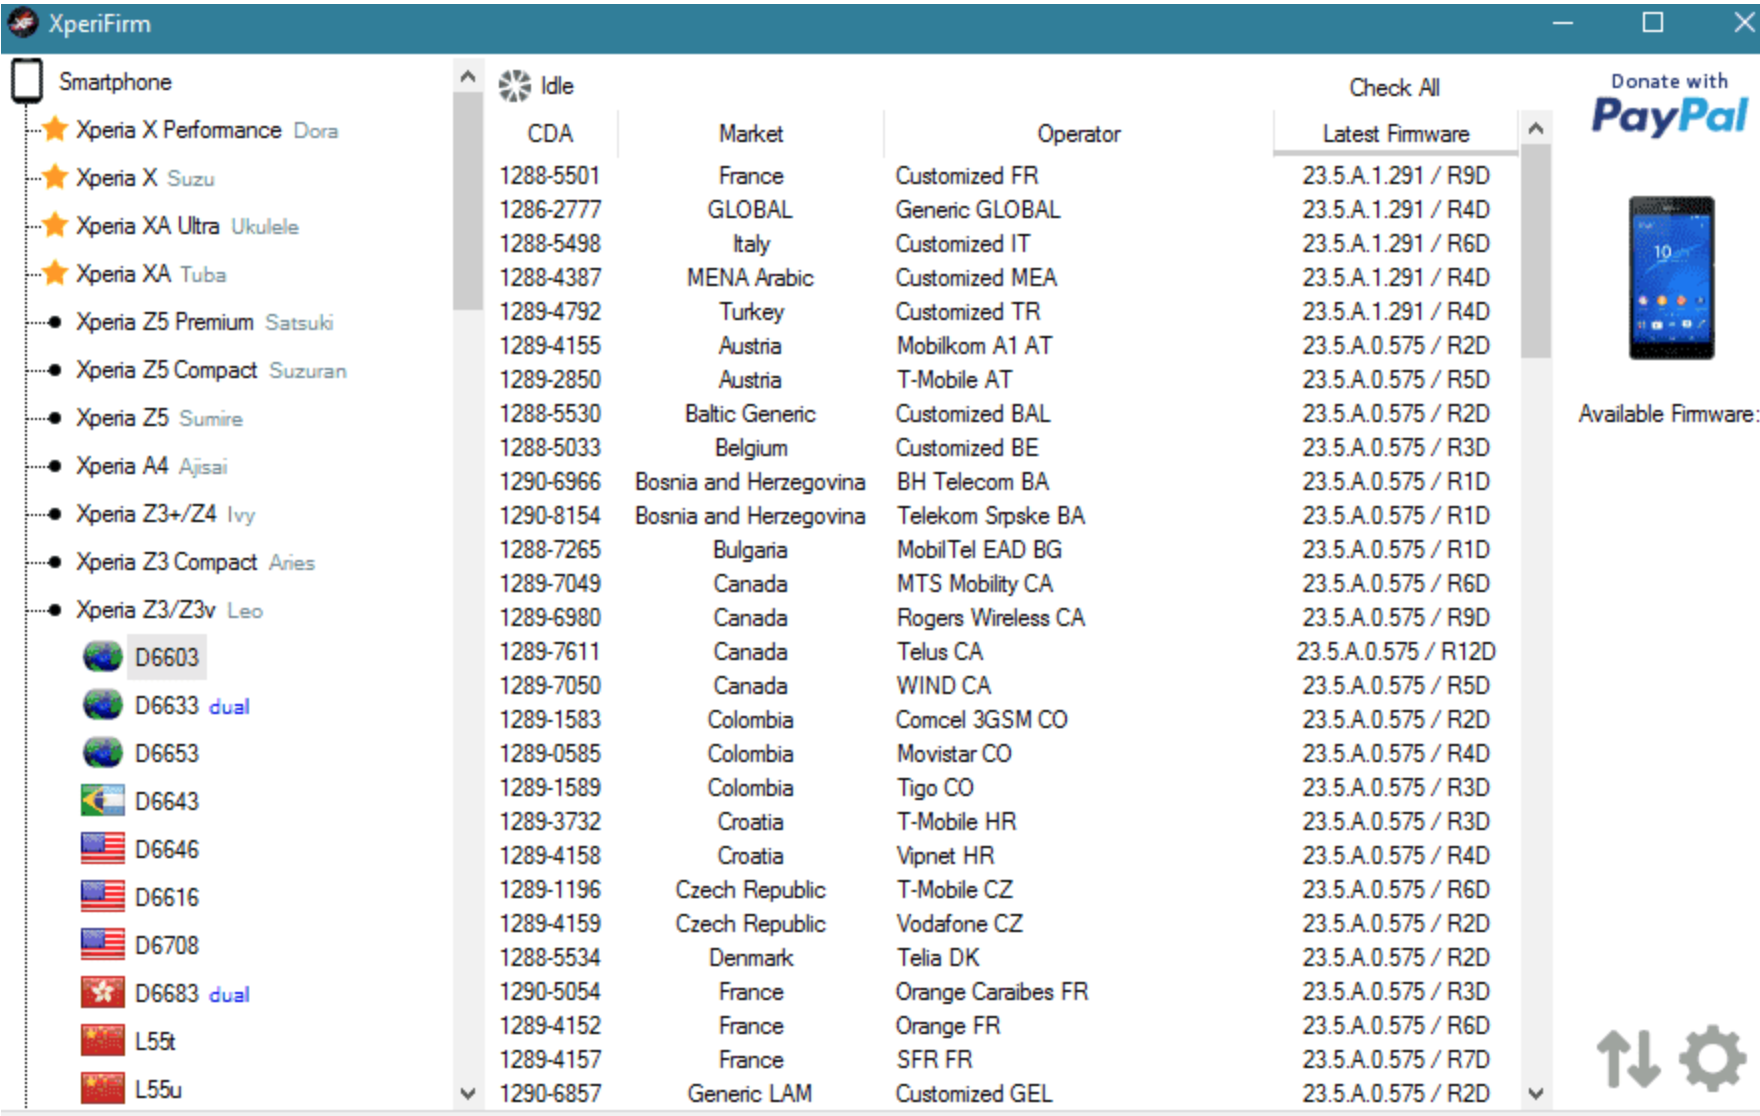Click the US flag icon next to D6708
Viewport: 1760px width, 1116px height.
(102, 945)
